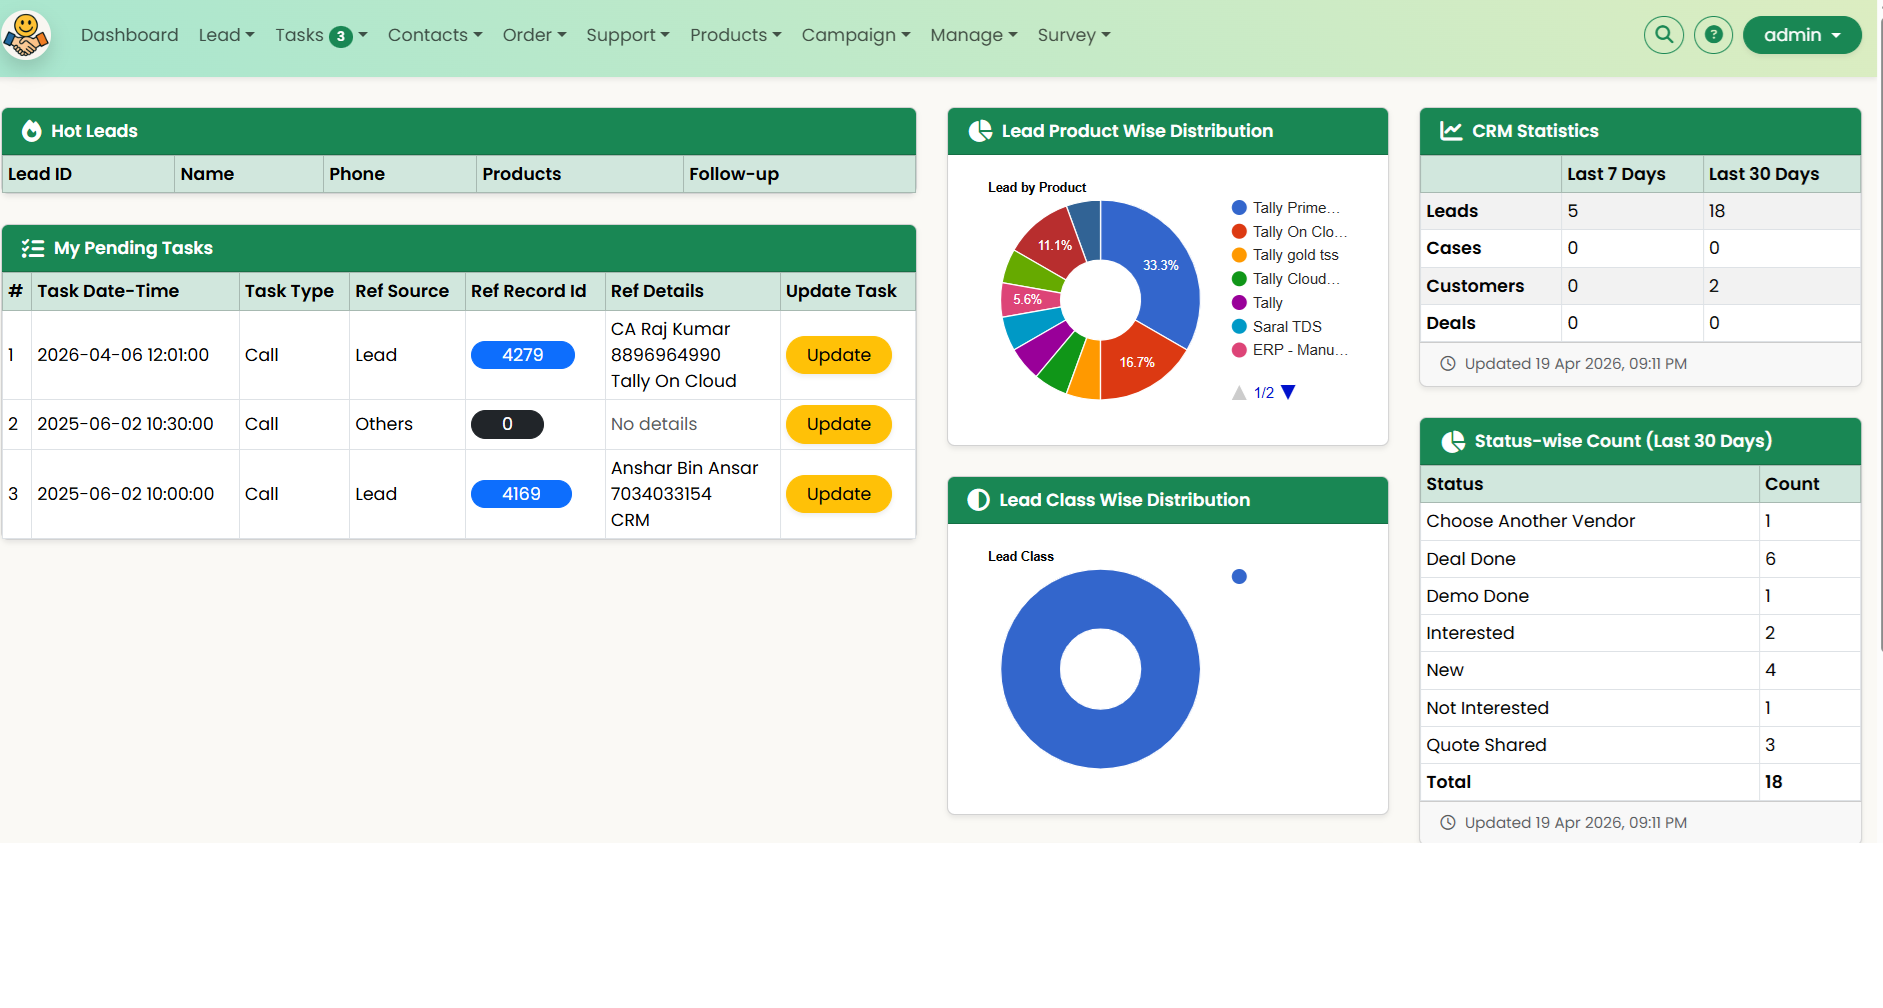Open the Dashboard menu item

tap(129, 34)
